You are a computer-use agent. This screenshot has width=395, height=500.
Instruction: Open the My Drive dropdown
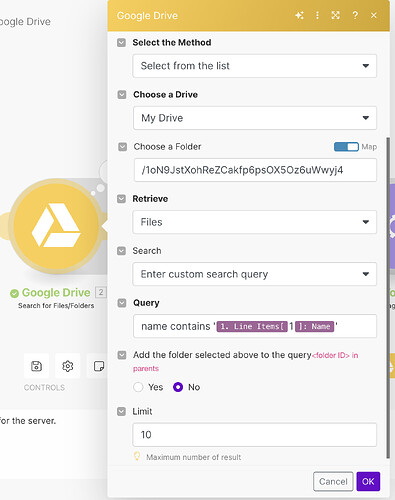pos(255,118)
